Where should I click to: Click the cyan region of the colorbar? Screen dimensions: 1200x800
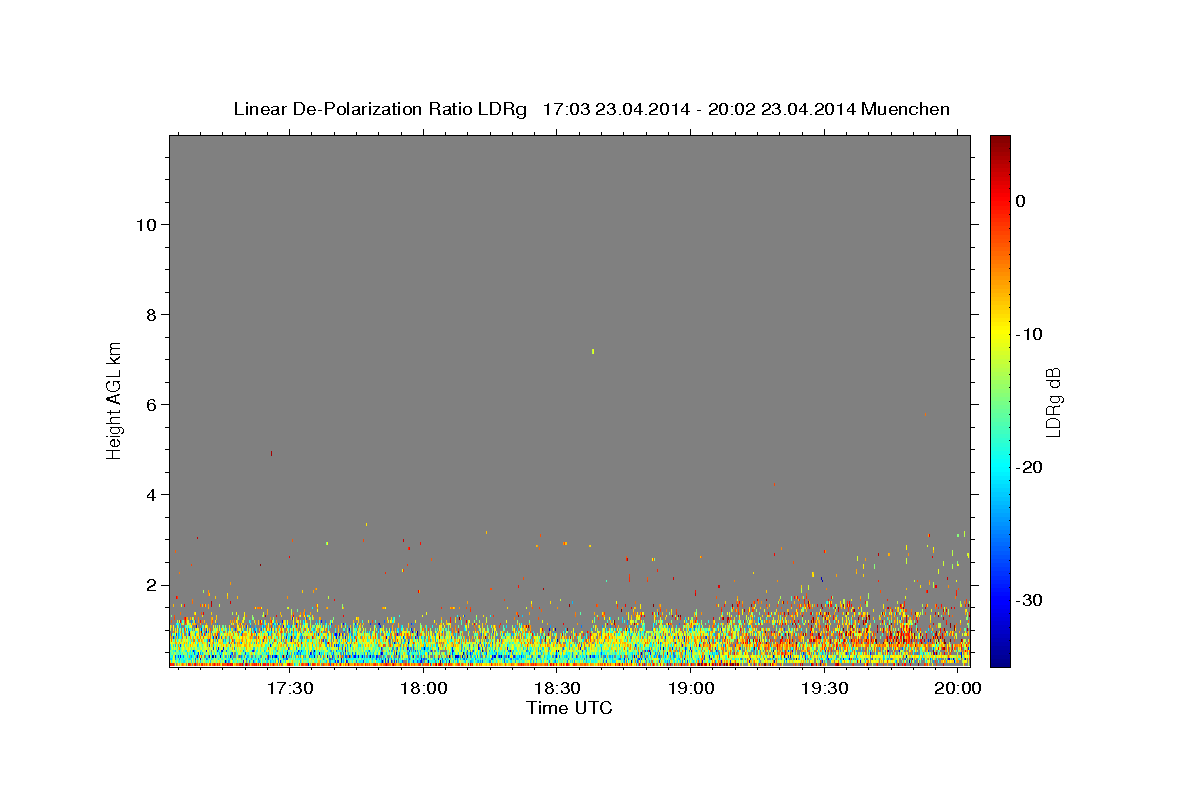[x=1000, y=467]
